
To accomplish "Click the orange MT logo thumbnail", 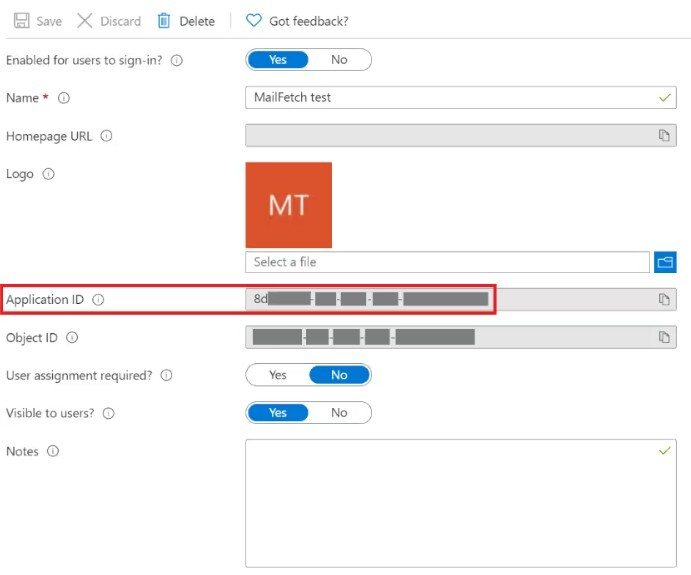I will pyautogui.click(x=288, y=205).
